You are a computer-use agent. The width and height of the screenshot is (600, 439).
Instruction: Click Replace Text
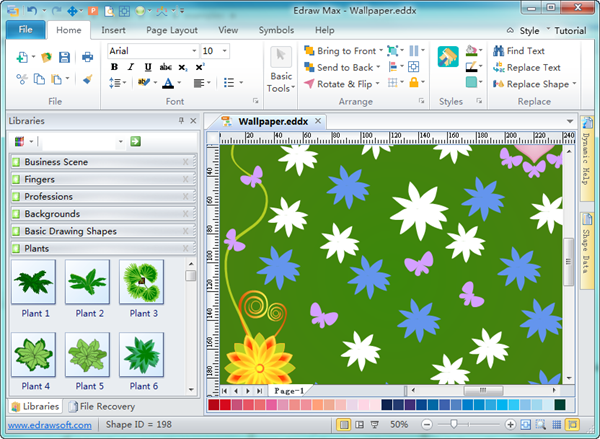click(x=527, y=68)
